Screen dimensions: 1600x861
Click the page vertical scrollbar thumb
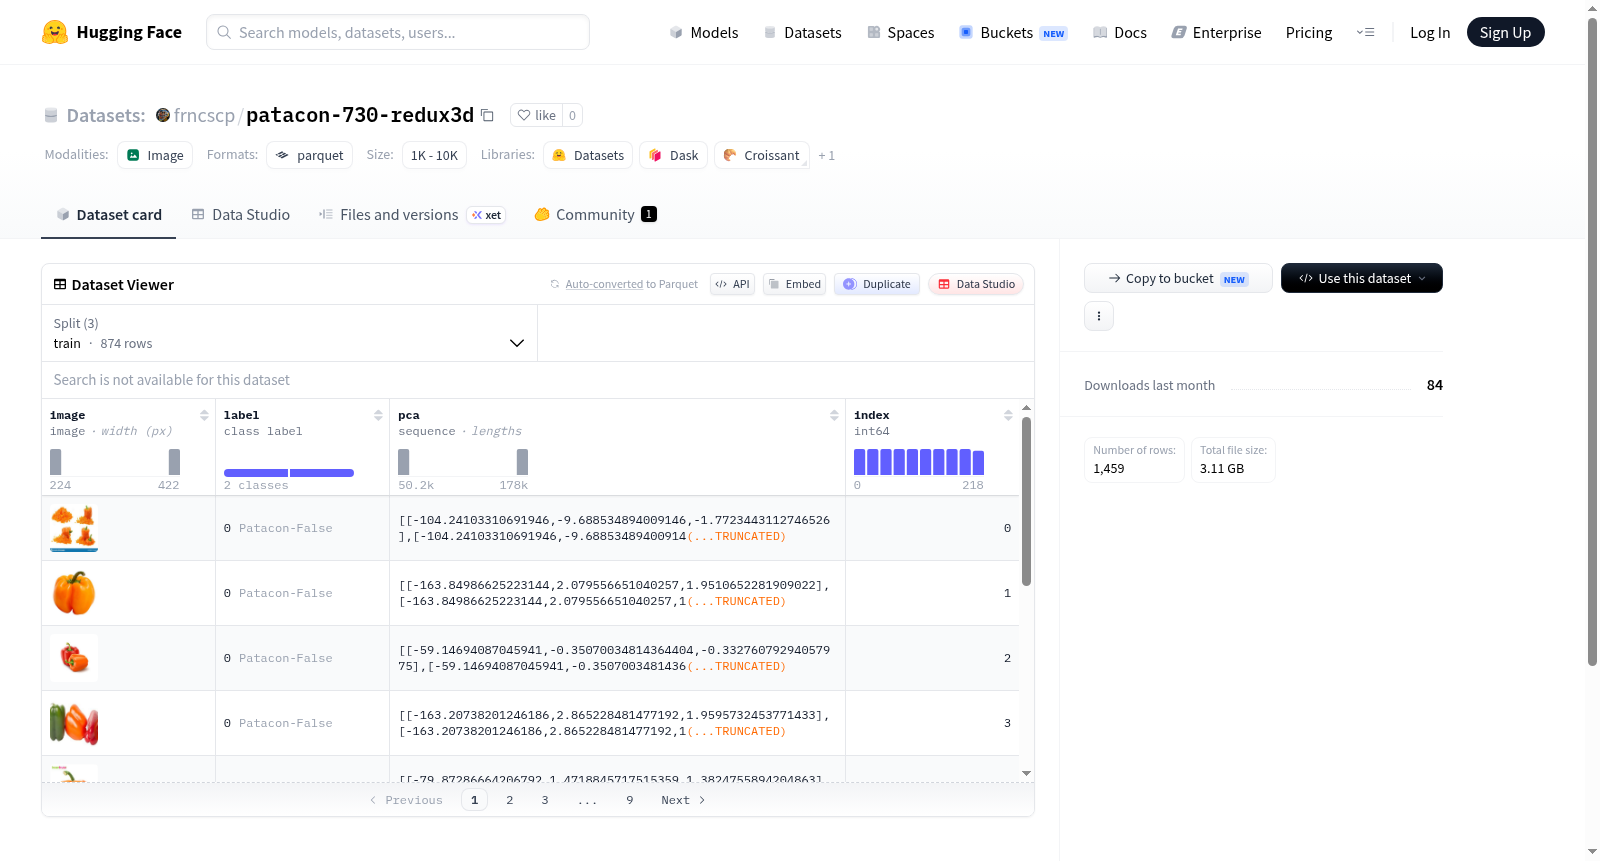[1592, 342]
